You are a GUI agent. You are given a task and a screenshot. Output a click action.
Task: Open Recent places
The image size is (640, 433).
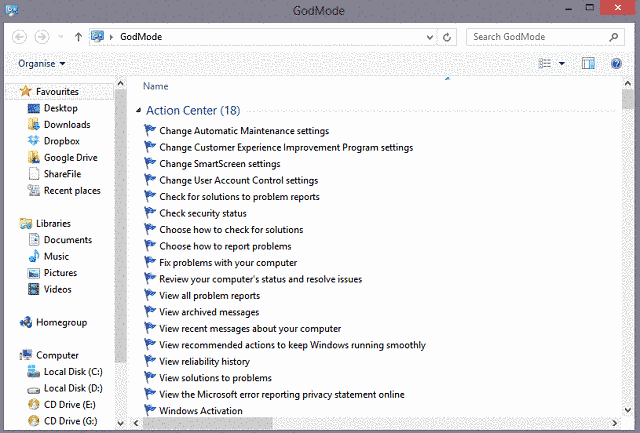click(x=72, y=191)
